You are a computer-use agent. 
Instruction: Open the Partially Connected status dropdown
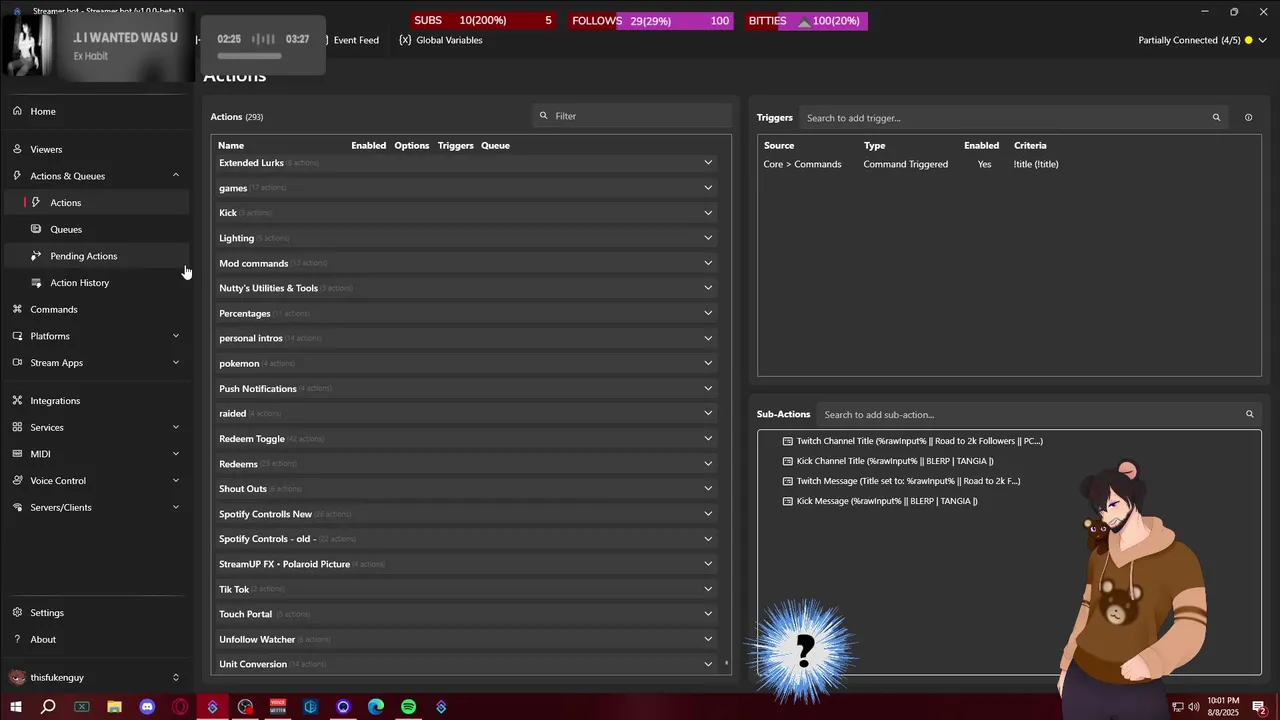(1203, 40)
